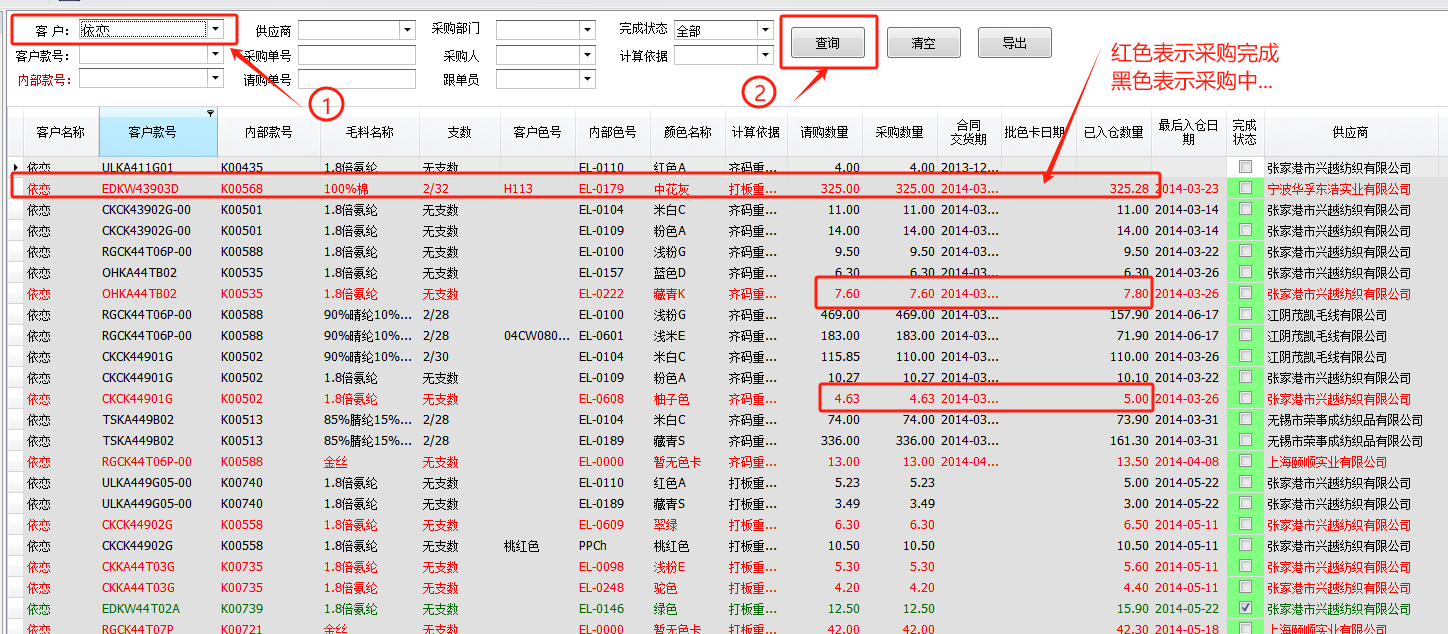Select the K00568 internal style cell
This screenshot has height=634, width=1448.
click(x=269, y=188)
